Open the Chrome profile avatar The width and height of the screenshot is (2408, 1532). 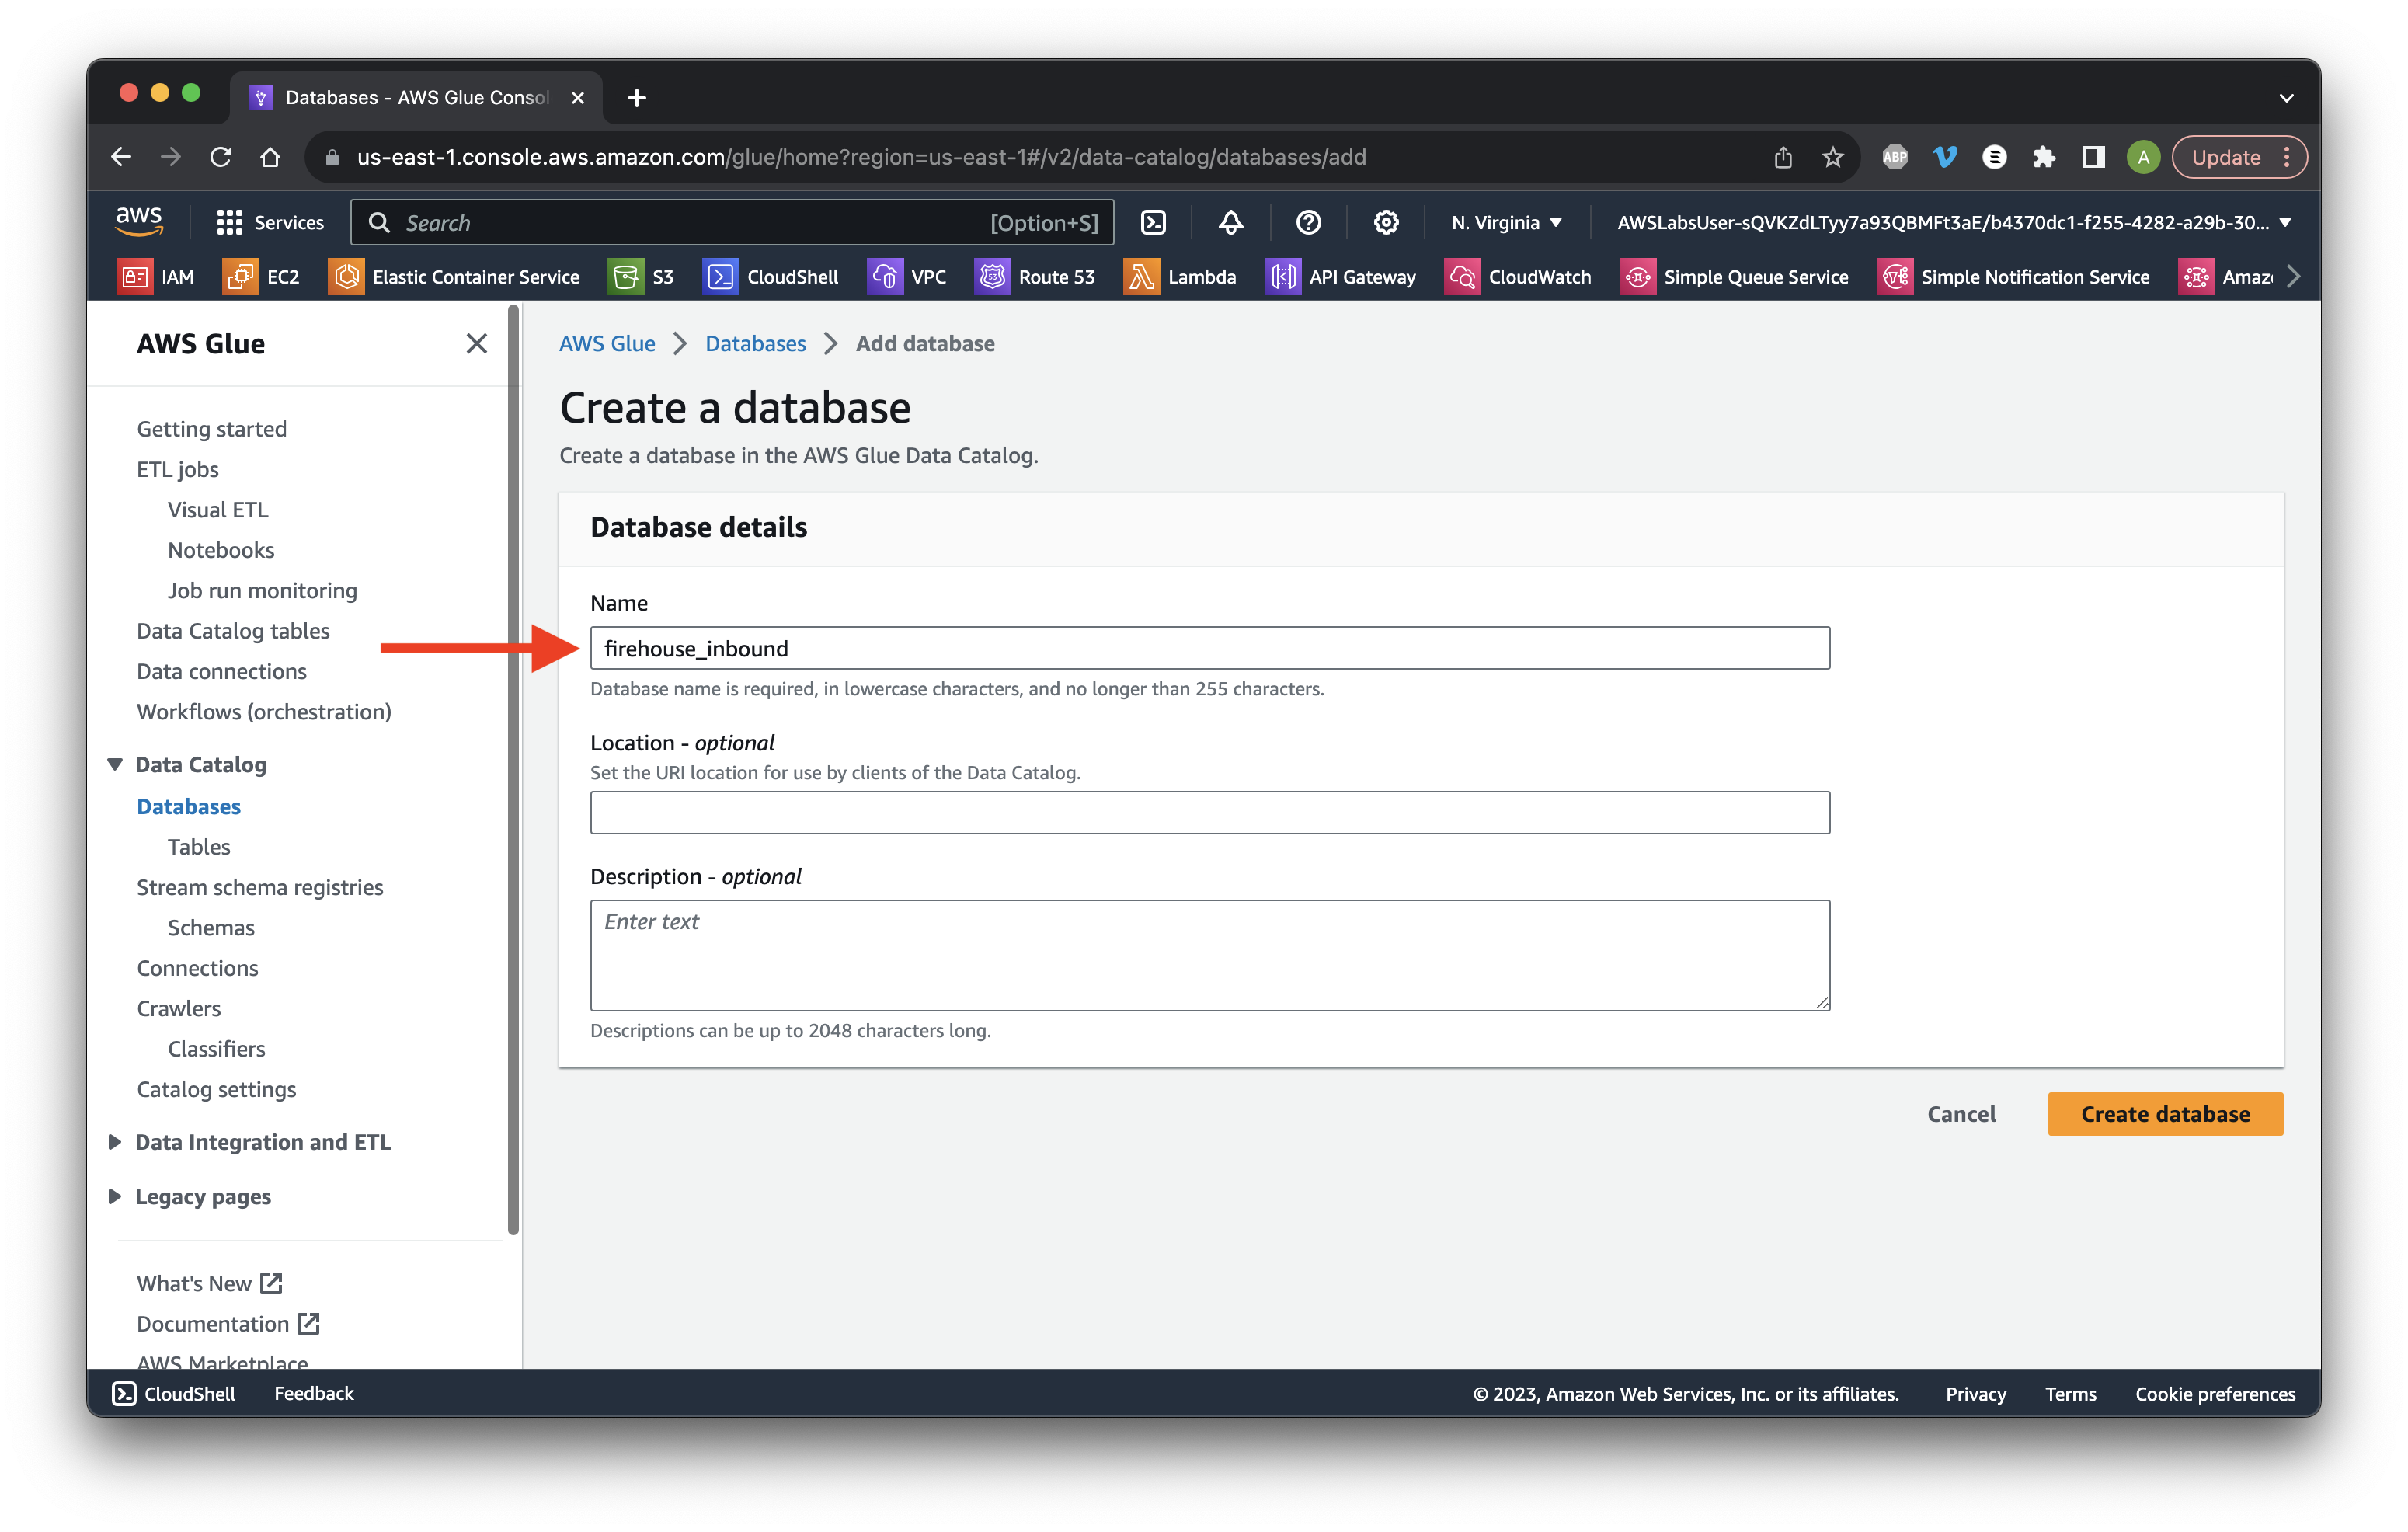(x=2143, y=157)
